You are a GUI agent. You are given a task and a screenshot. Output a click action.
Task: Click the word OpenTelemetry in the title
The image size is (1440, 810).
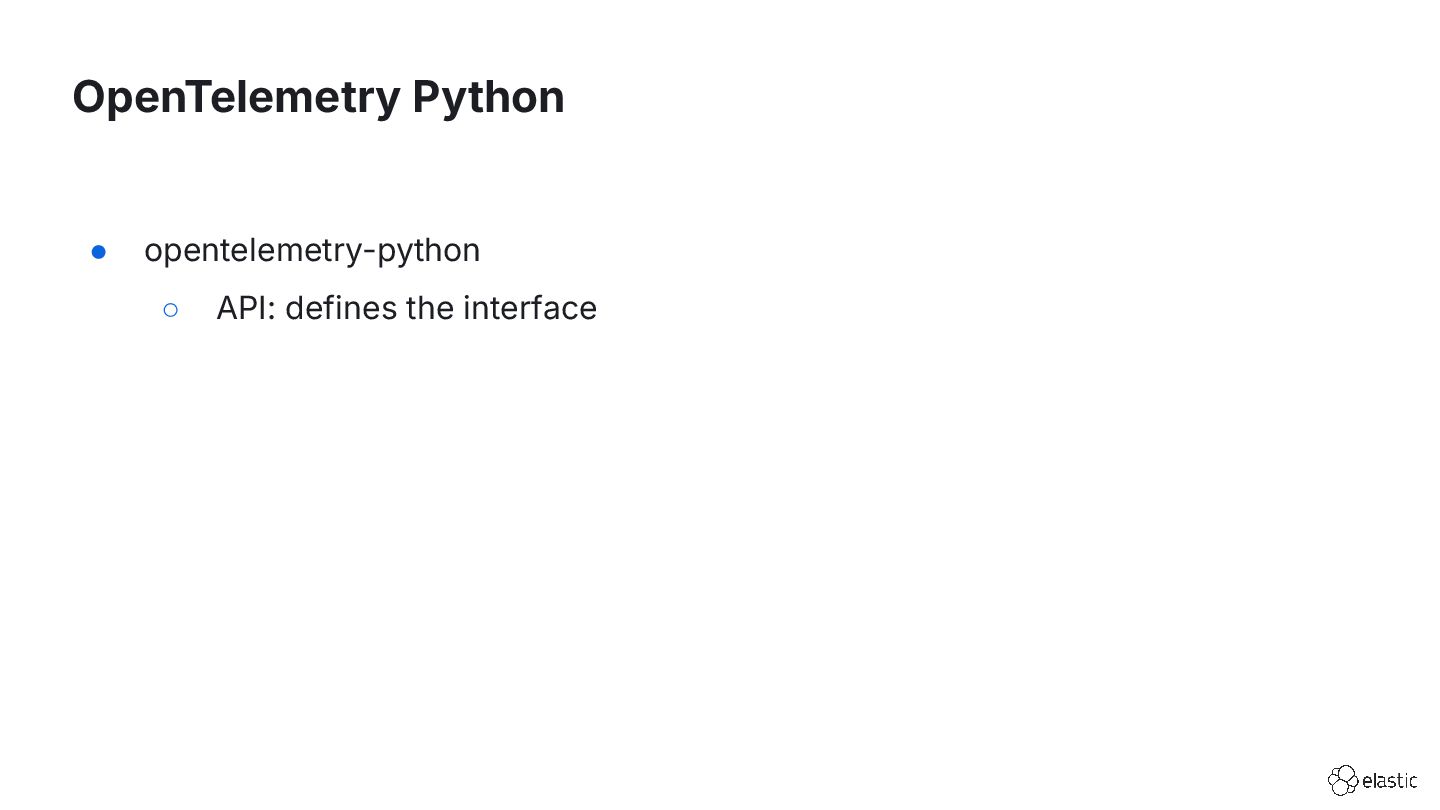[x=235, y=97]
